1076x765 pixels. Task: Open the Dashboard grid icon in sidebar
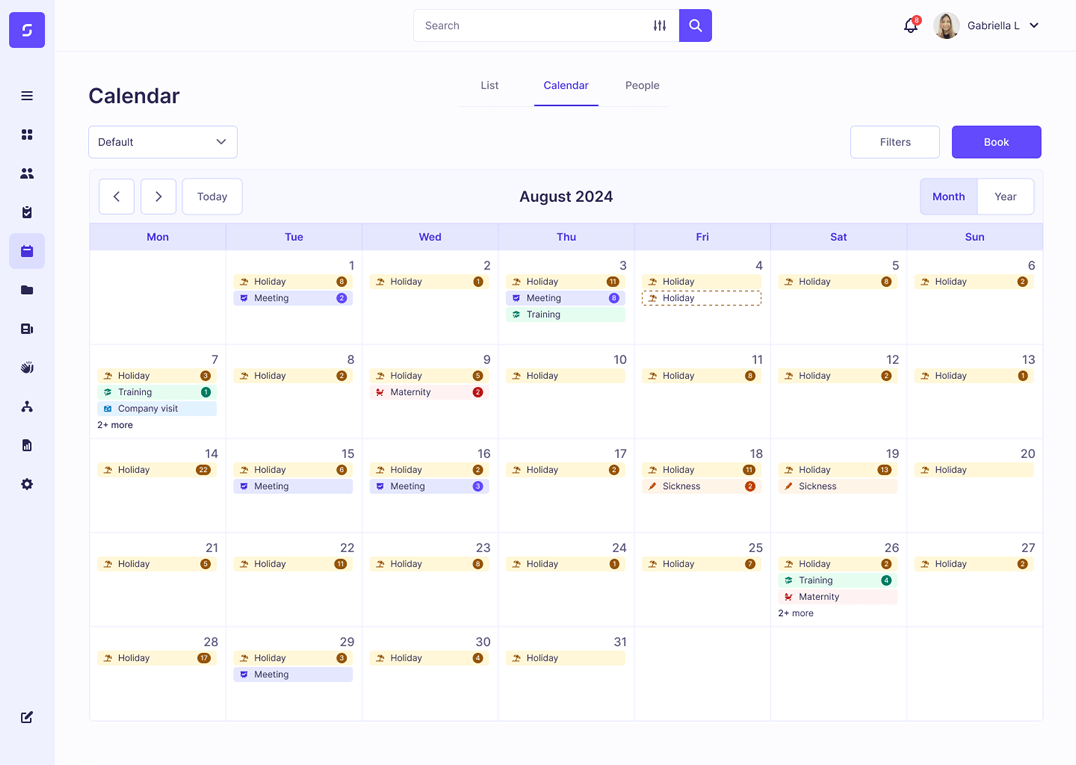coord(27,134)
